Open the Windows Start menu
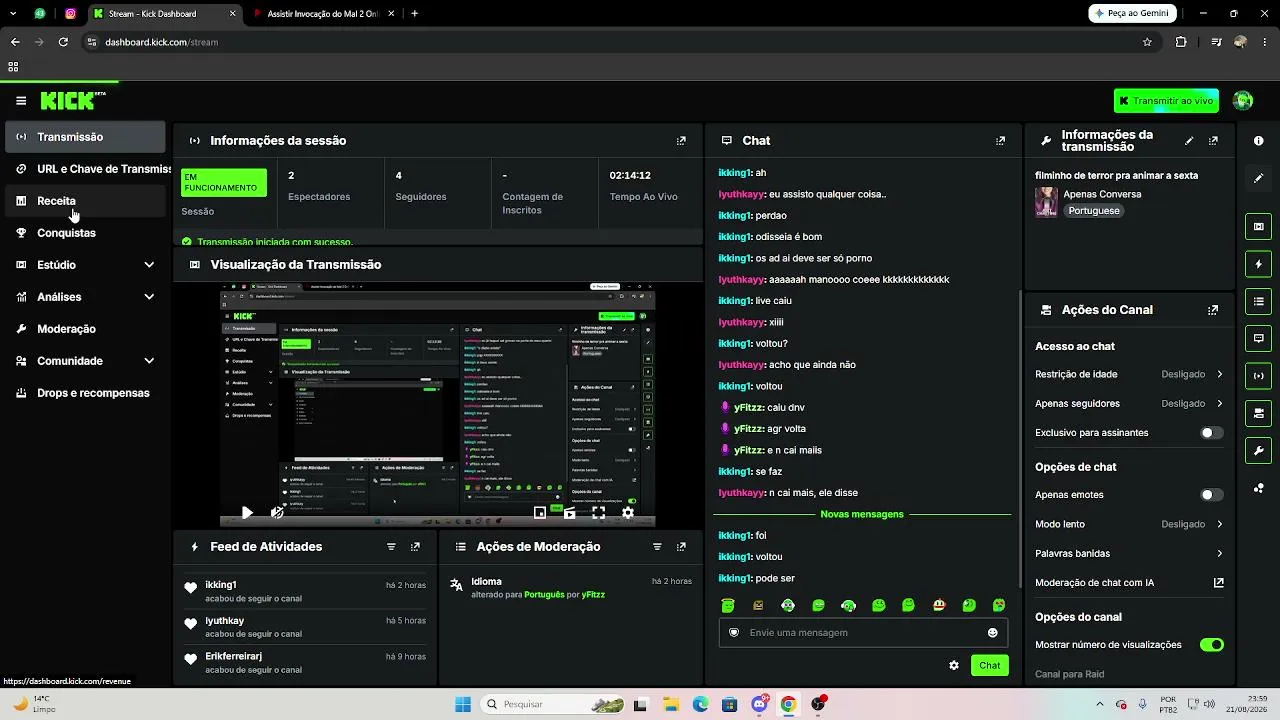The height and width of the screenshot is (720, 1280). (463, 704)
